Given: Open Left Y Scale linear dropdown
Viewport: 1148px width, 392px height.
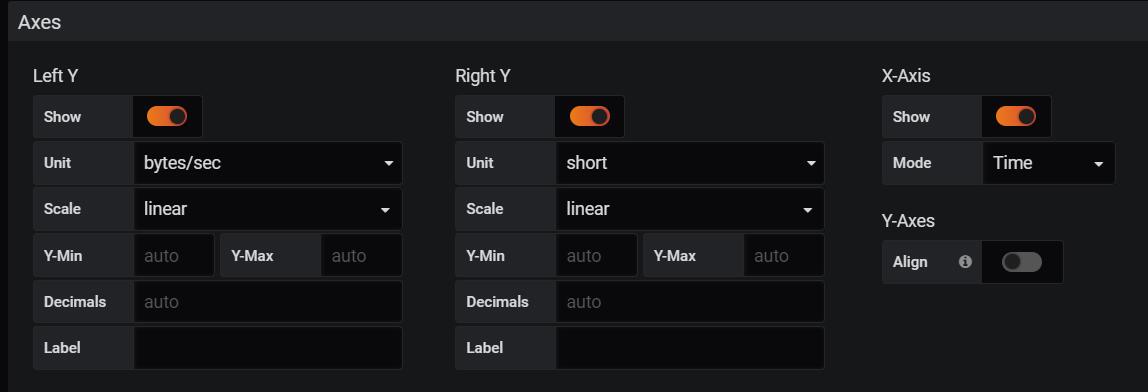Looking at the screenshot, I should click(267, 209).
